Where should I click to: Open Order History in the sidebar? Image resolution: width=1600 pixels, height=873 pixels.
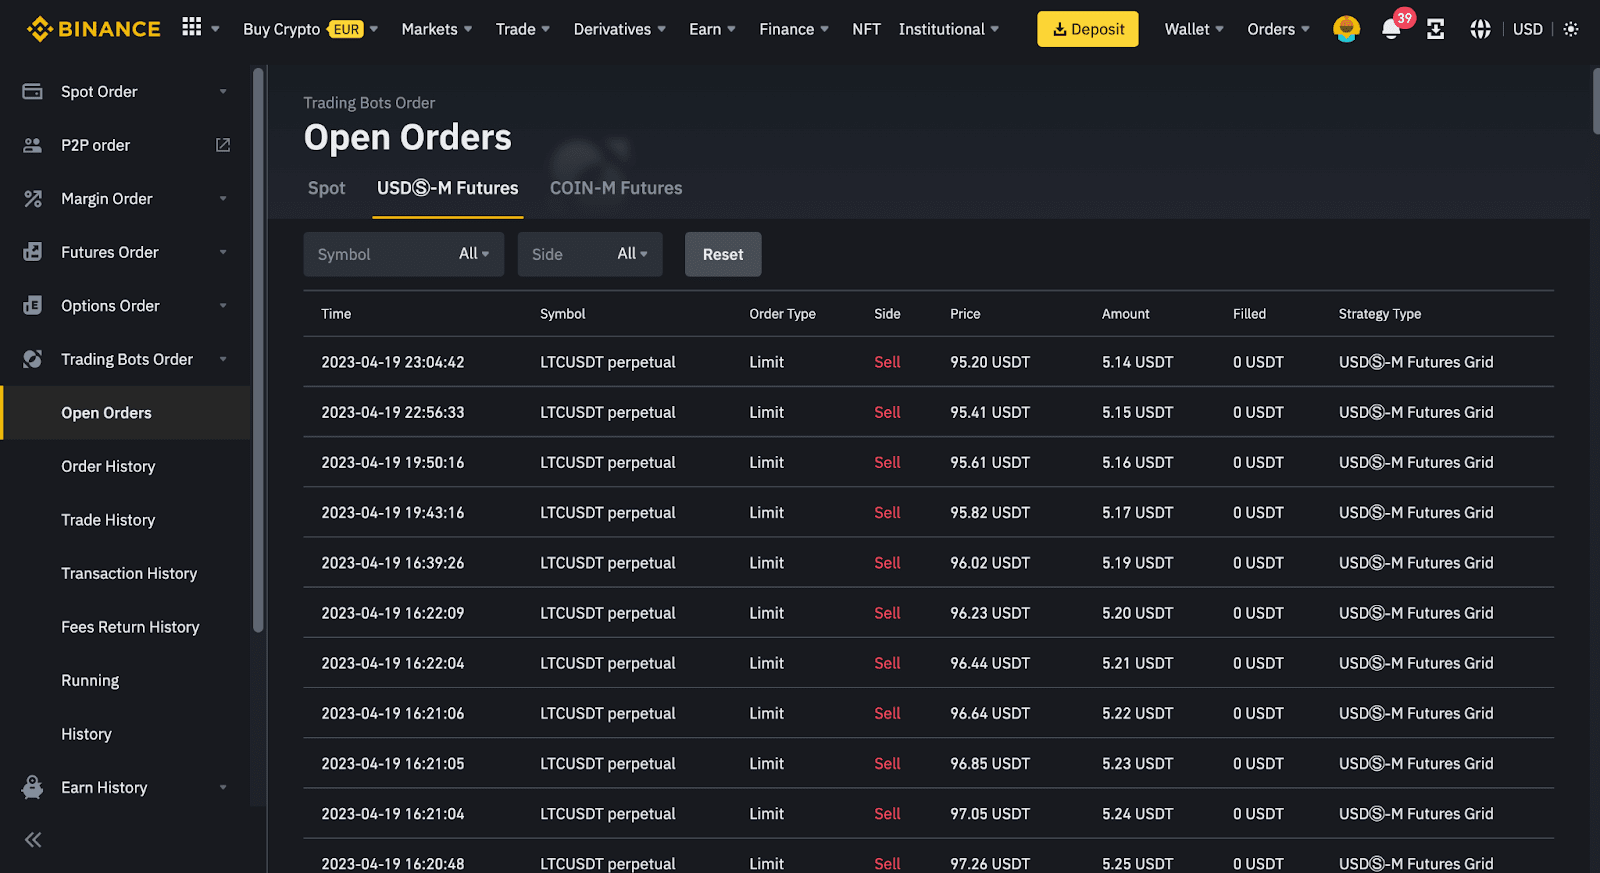point(108,466)
